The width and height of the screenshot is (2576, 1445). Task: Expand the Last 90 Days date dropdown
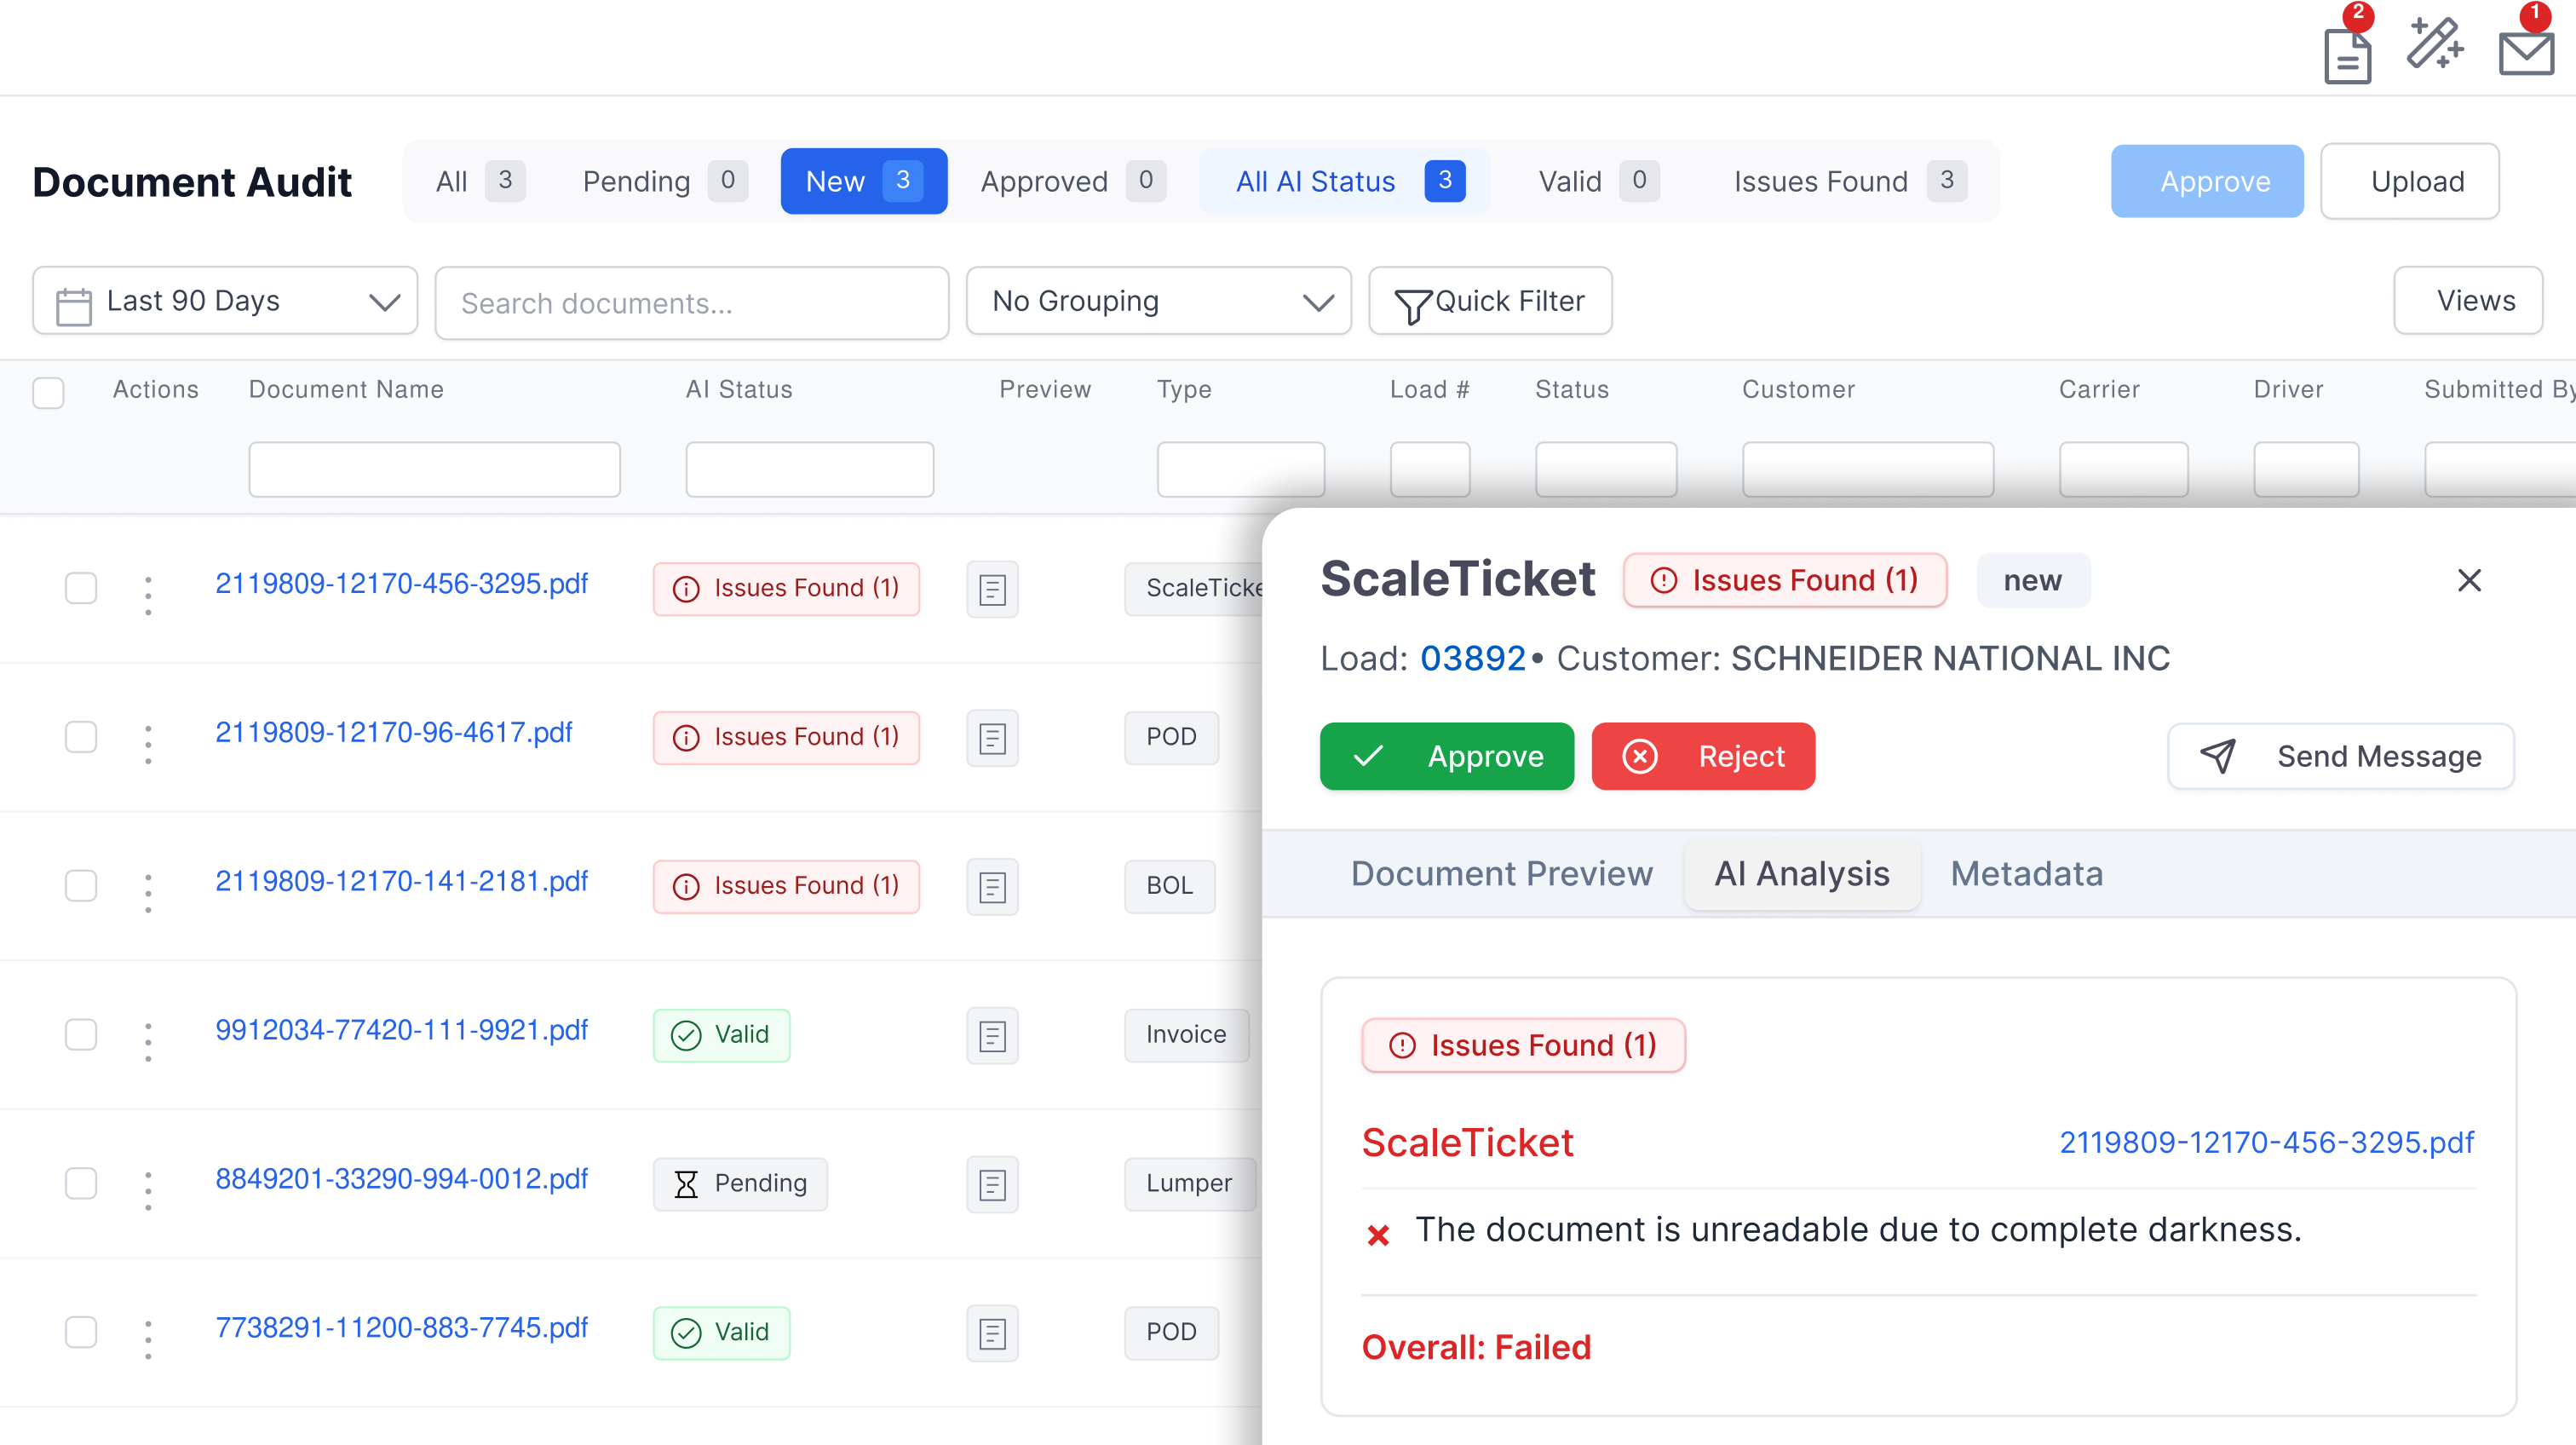click(x=225, y=301)
